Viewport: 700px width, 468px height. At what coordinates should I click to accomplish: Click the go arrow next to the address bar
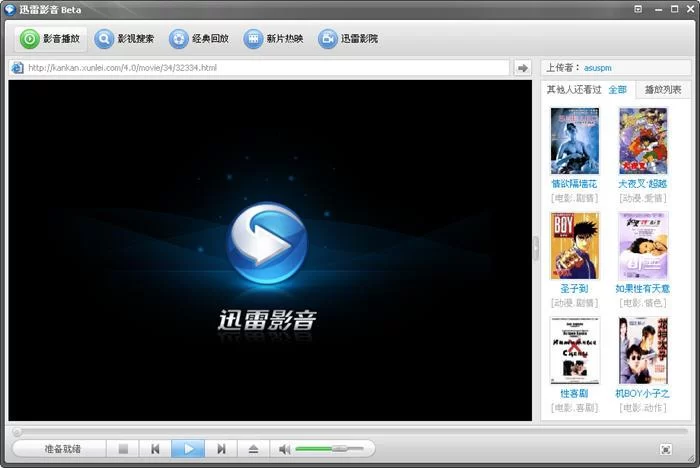click(522, 68)
